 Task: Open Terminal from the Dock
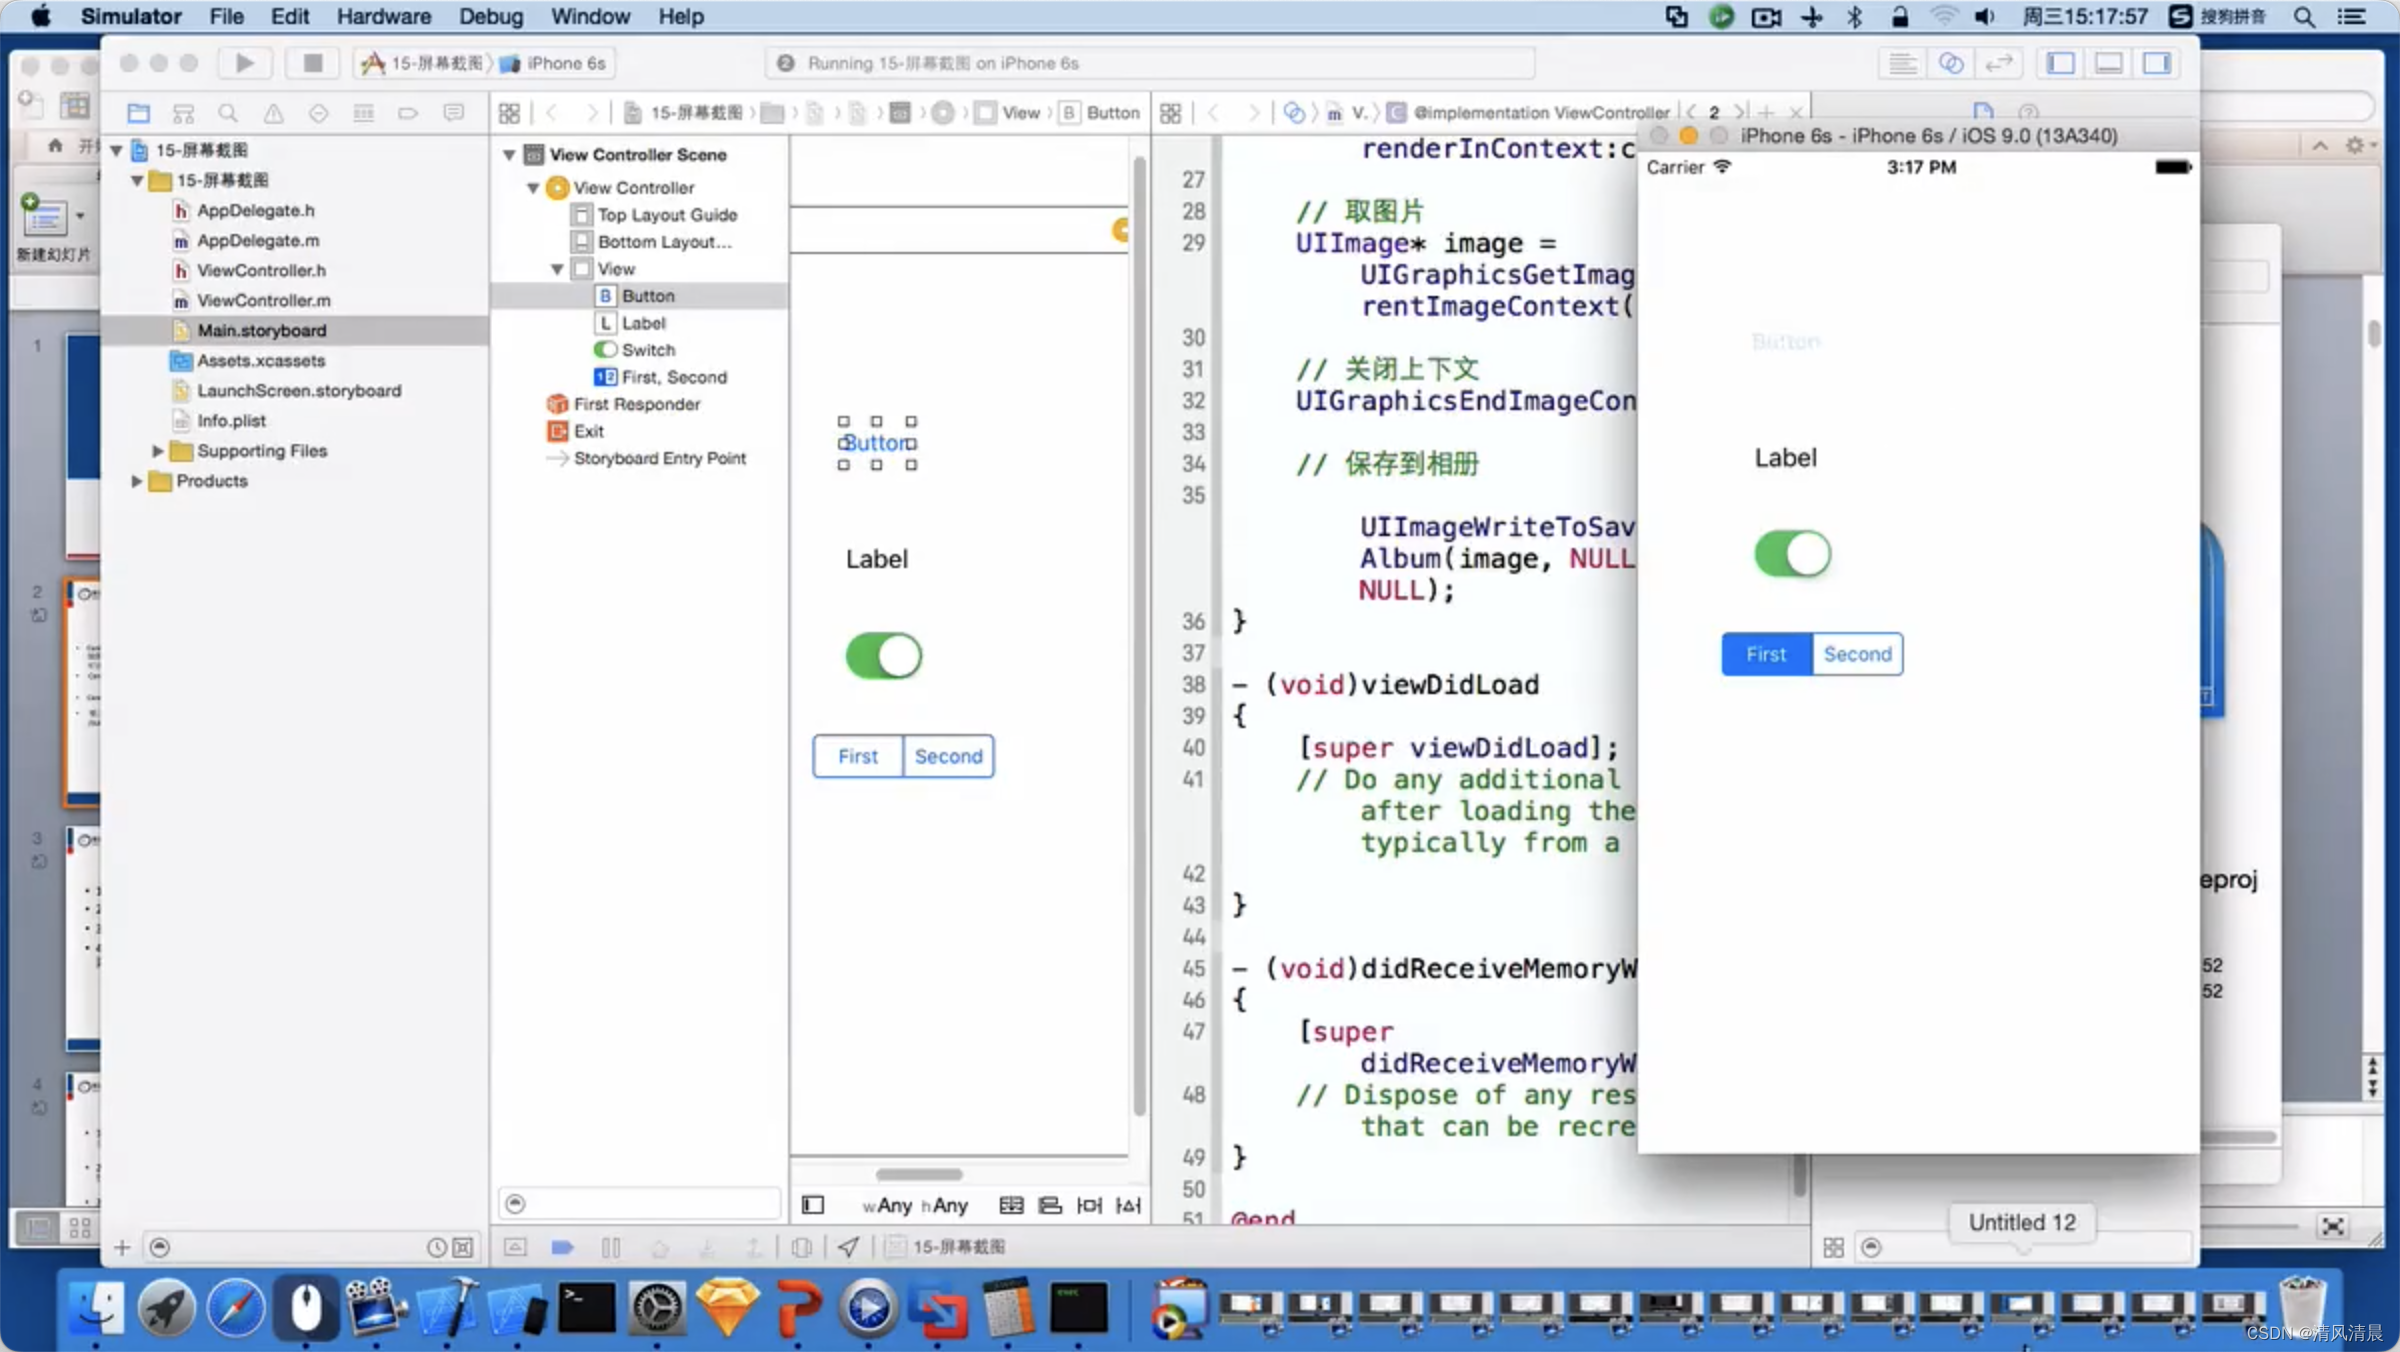tap(587, 1308)
